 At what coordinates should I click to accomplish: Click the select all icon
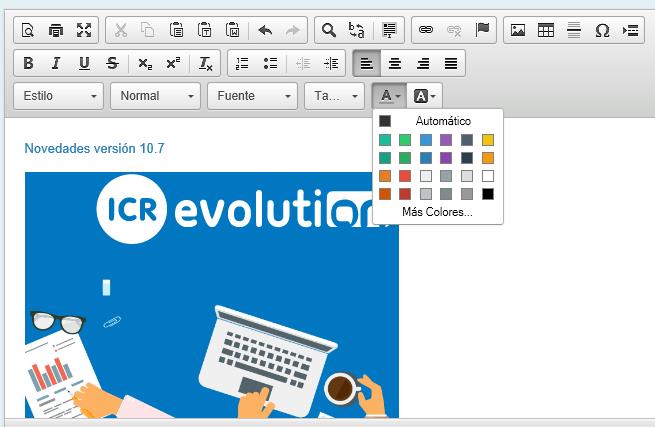click(389, 30)
